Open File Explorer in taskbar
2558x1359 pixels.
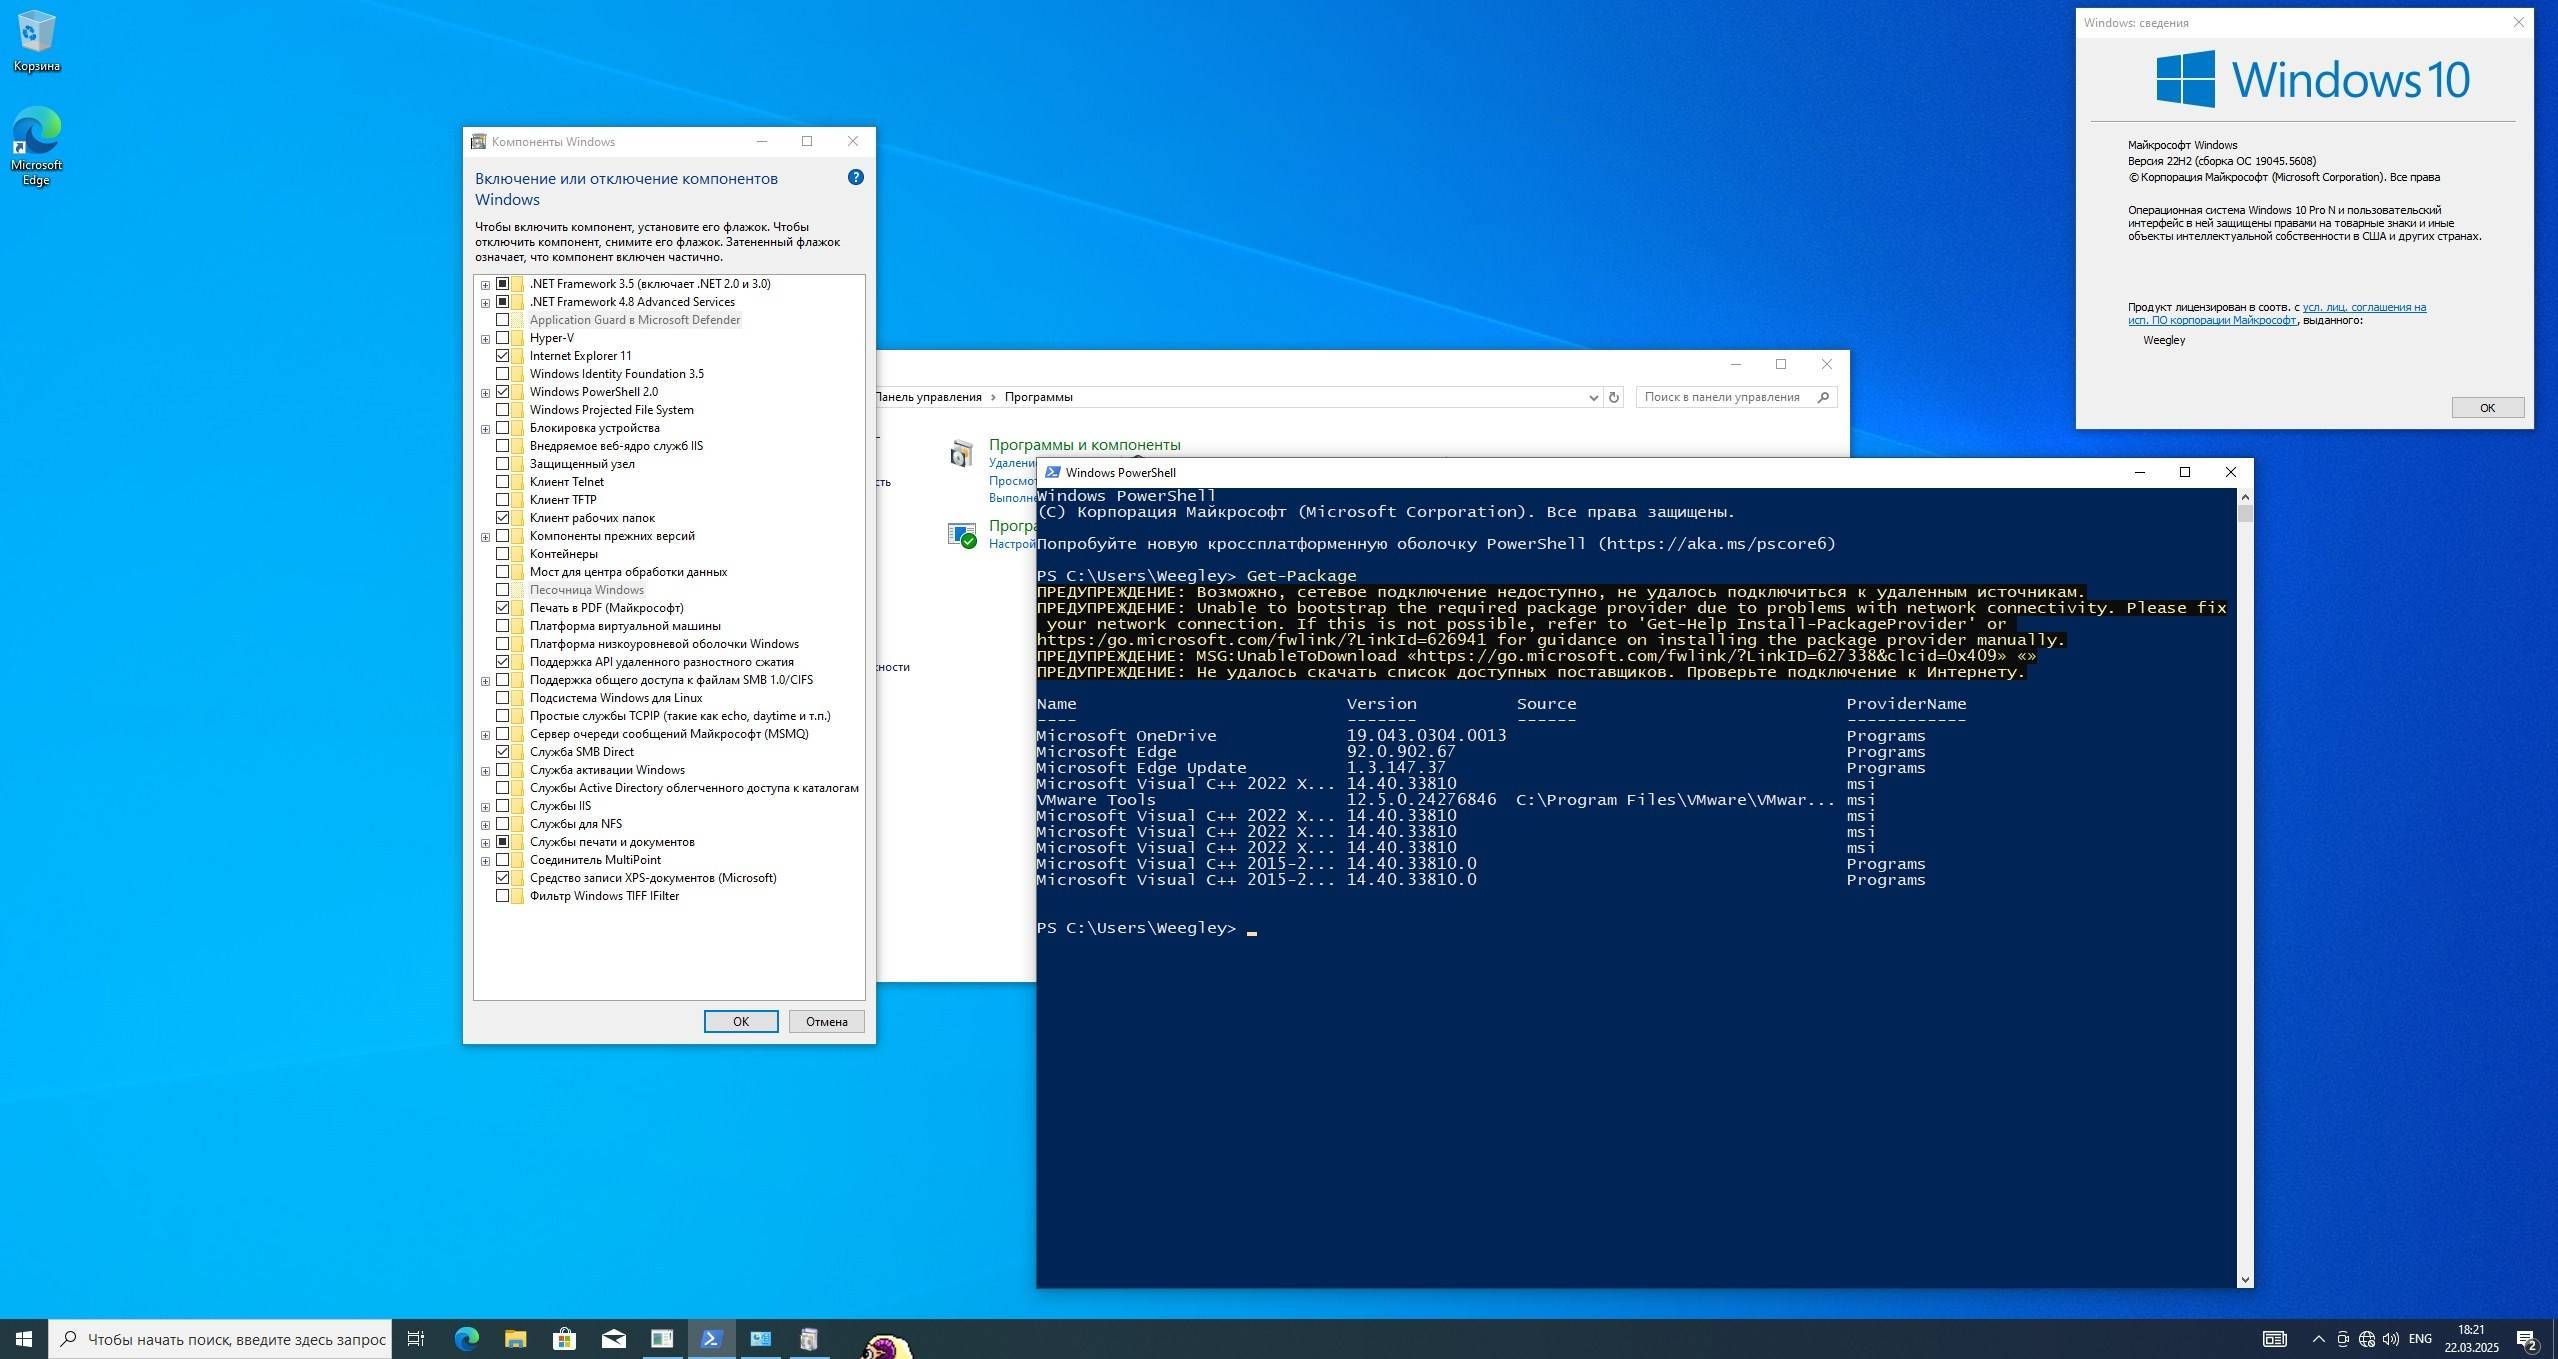515,1338
